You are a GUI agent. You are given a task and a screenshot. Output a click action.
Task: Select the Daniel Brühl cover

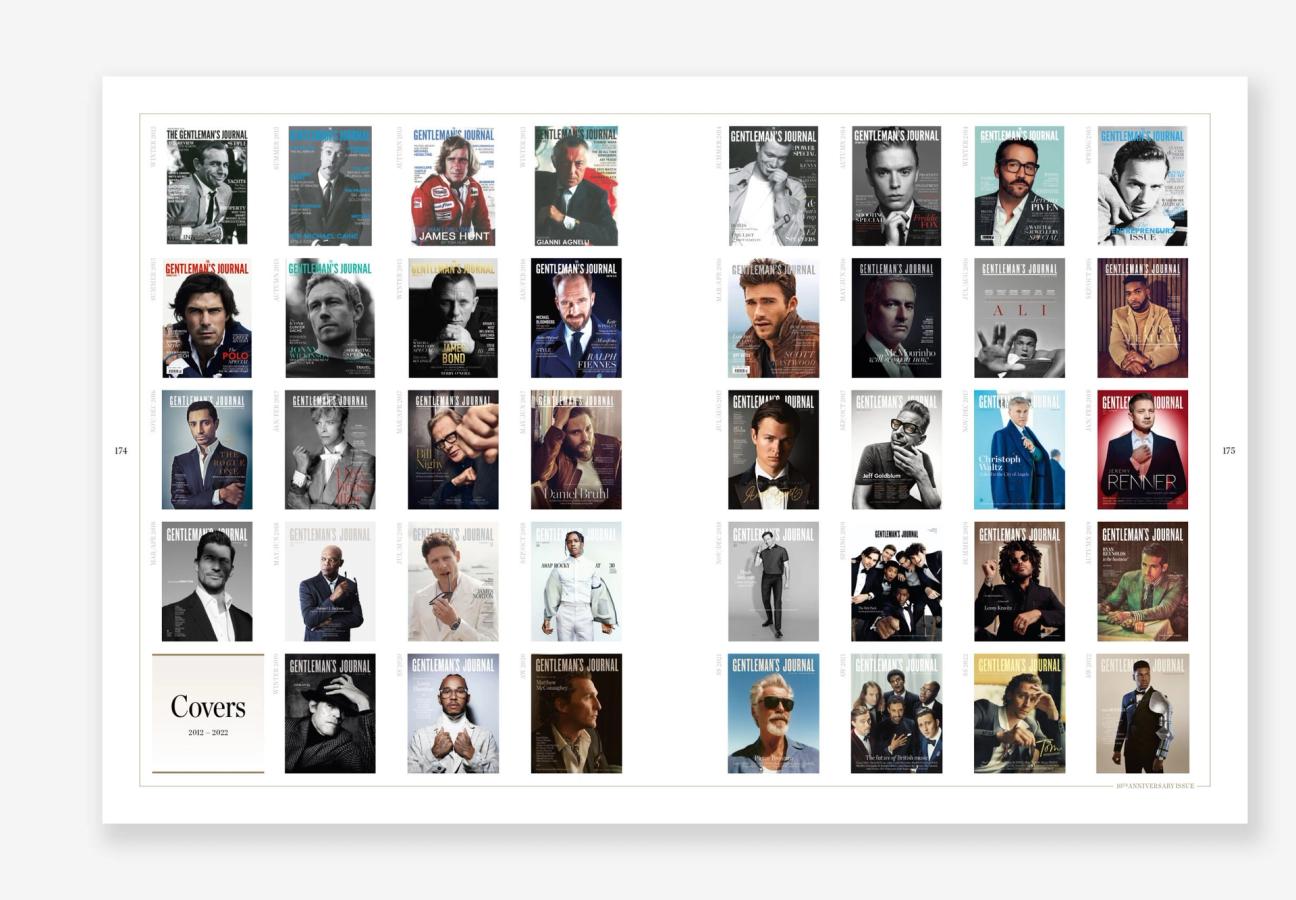pyautogui.click(x=576, y=450)
